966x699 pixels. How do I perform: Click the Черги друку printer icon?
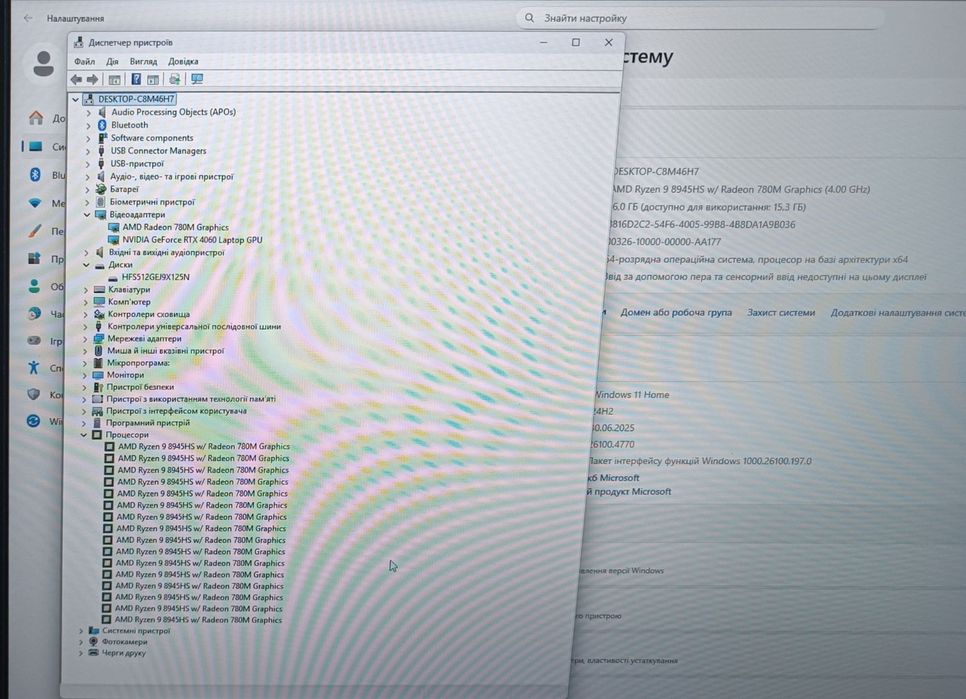[x=94, y=653]
